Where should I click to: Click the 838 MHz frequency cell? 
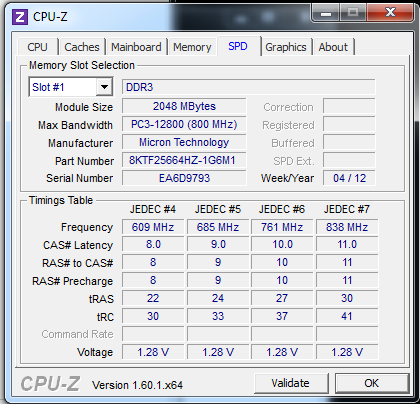pyautogui.click(x=347, y=227)
